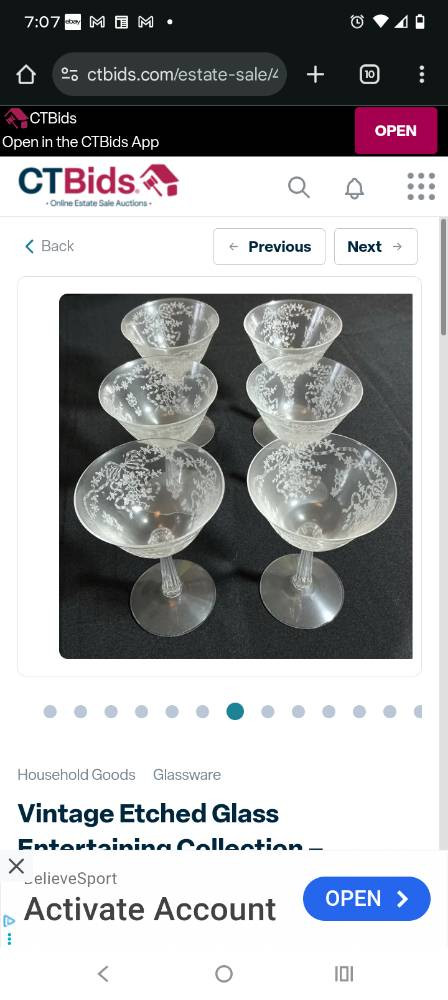
Task: Open the tab switcher showing 10 tabs
Action: (x=369, y=75)
